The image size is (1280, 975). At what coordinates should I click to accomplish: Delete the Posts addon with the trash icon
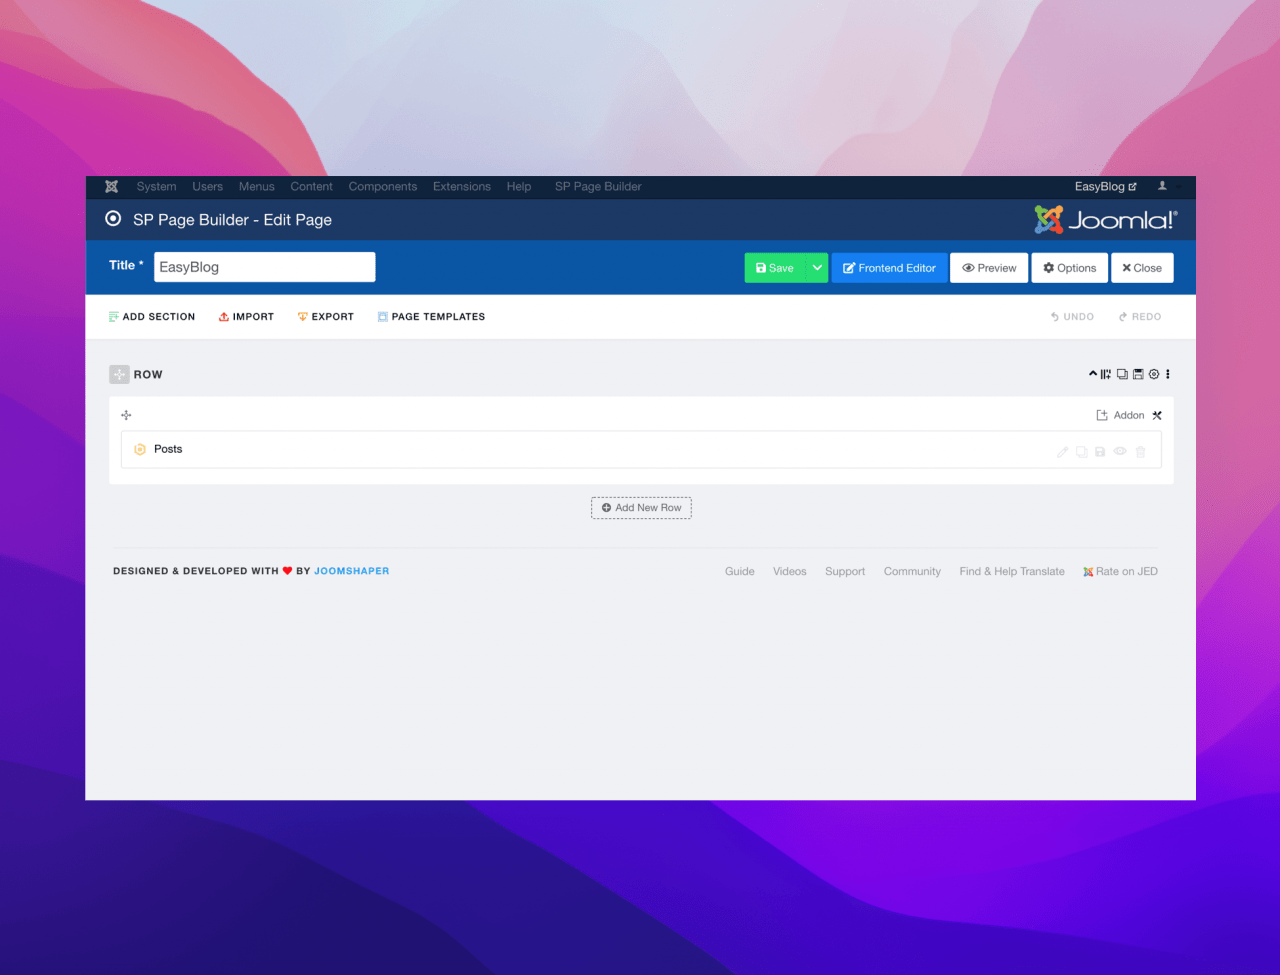pyautogui.click(x=1141, y=452)
